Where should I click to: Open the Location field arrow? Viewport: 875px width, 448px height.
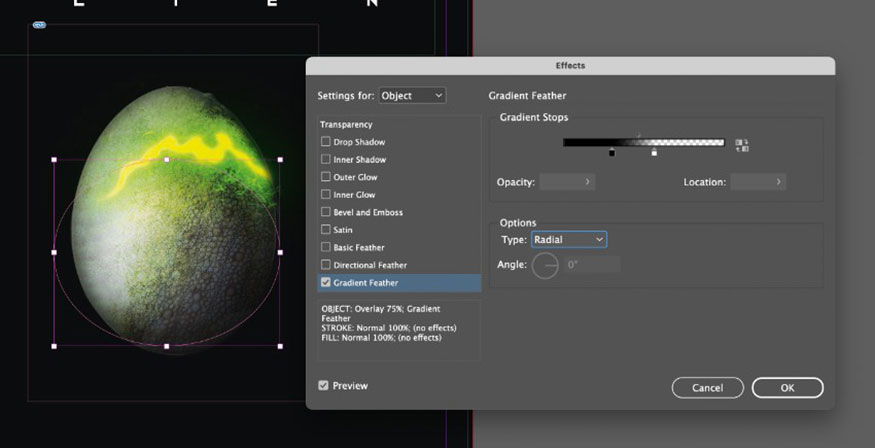pyautogui.click(x=778, y=182)
